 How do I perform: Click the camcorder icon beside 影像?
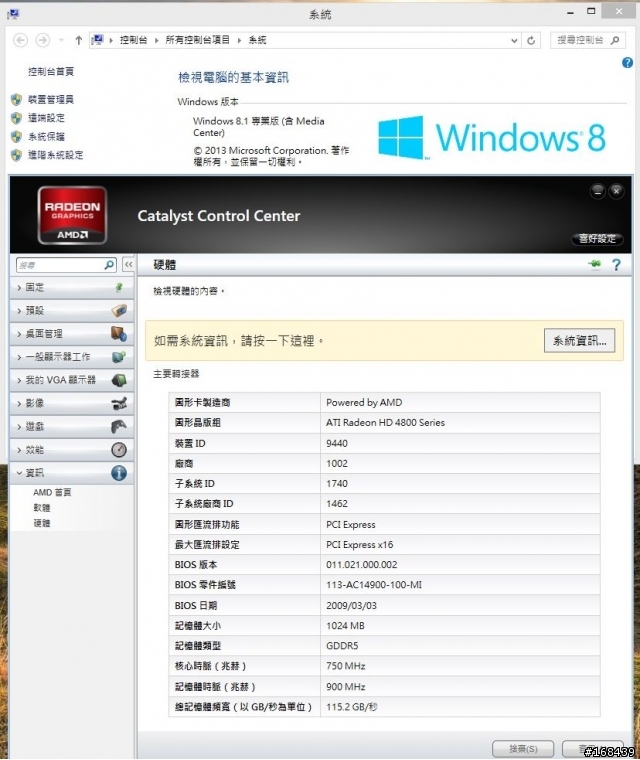point(119,403)
